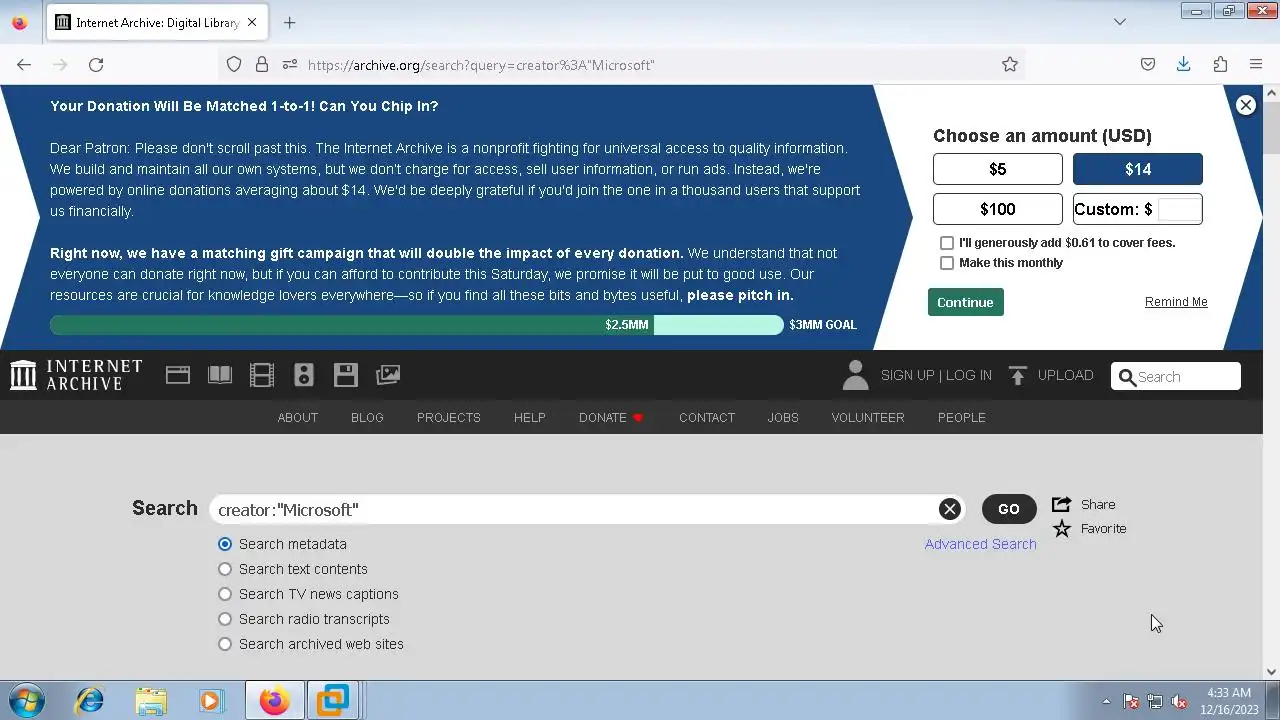This screenshot has width=1280, height=720.
Task: Click the LOG IN link
Action: coord(969,375)
